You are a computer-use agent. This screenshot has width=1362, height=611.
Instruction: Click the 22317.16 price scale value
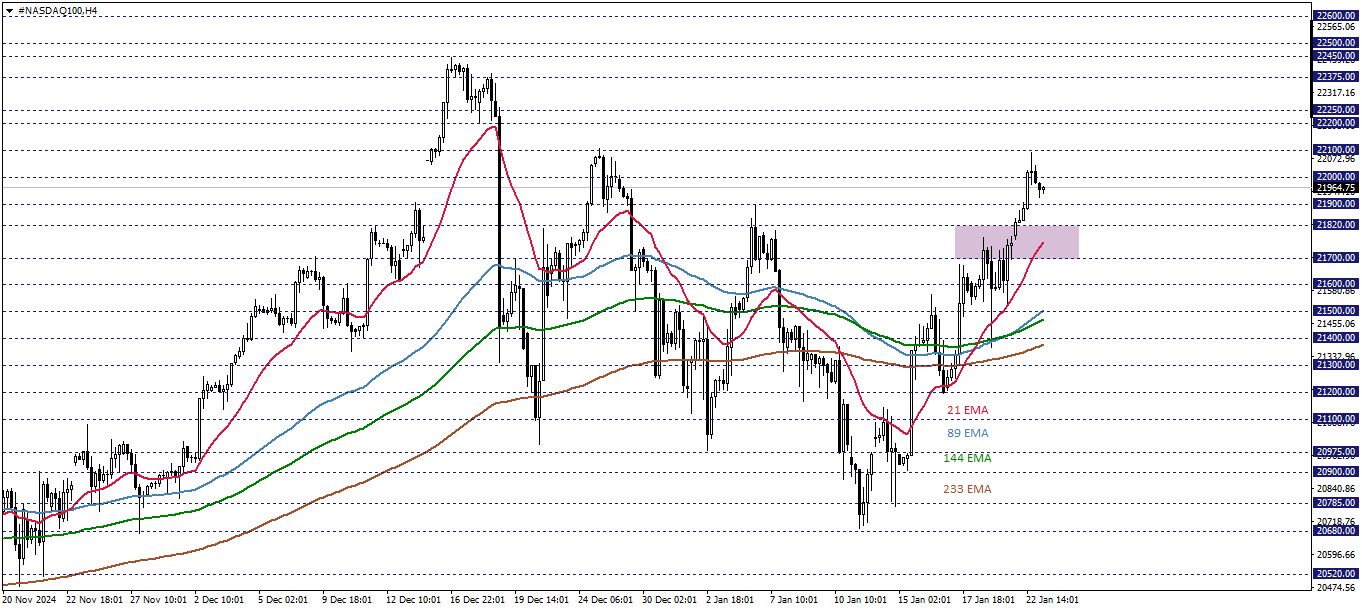tap(1336, 92)
